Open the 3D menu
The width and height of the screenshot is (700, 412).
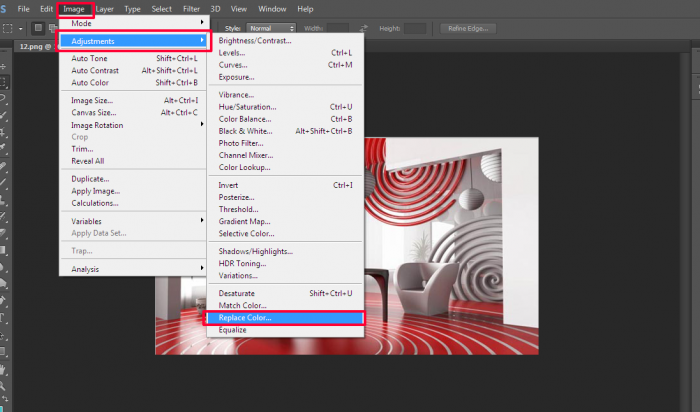pyautogui.click(x=215, y=9)
